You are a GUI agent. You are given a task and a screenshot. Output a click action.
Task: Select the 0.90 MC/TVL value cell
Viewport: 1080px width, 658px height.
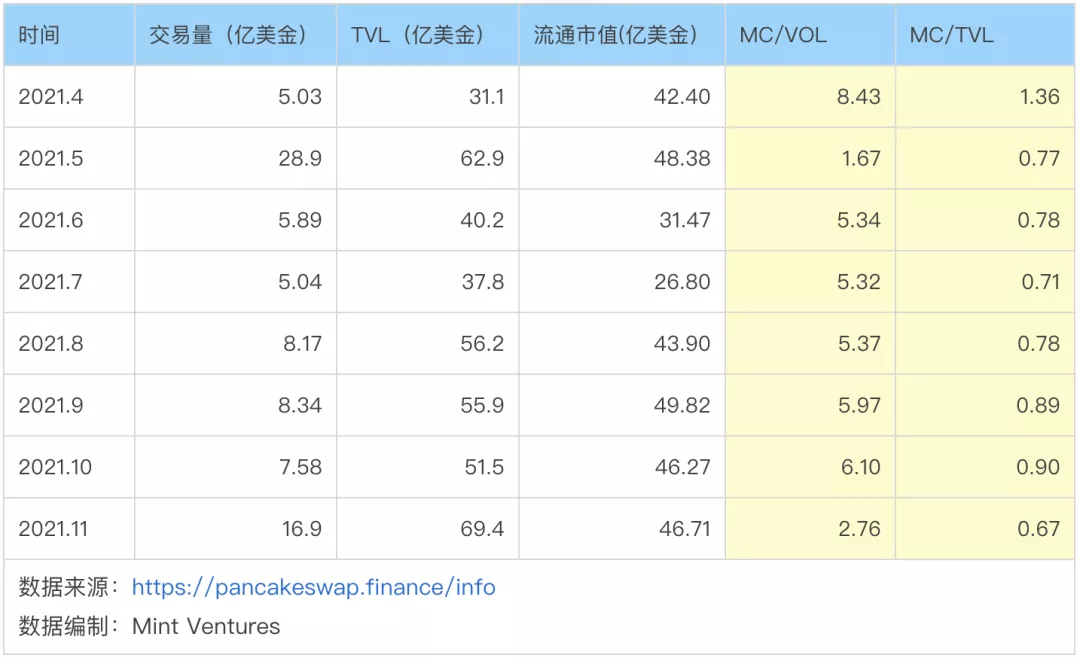[985, 466]
